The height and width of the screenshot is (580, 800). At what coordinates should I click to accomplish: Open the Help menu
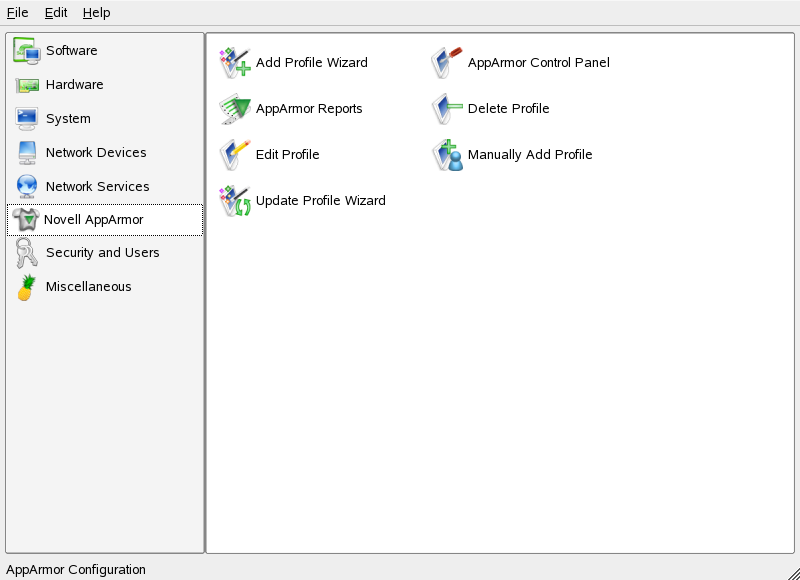point(96,13)
